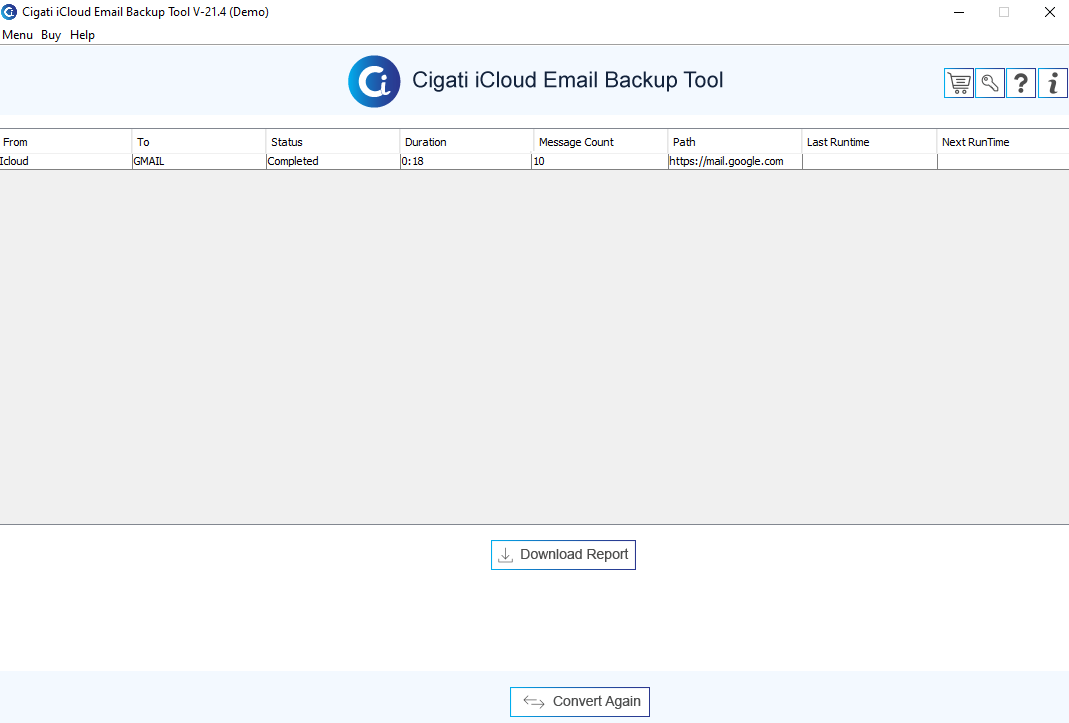This screenshot has height=723, width=1069.
Task: Click the Status column header
Action: pyautogui.click(x=333, y=142)
